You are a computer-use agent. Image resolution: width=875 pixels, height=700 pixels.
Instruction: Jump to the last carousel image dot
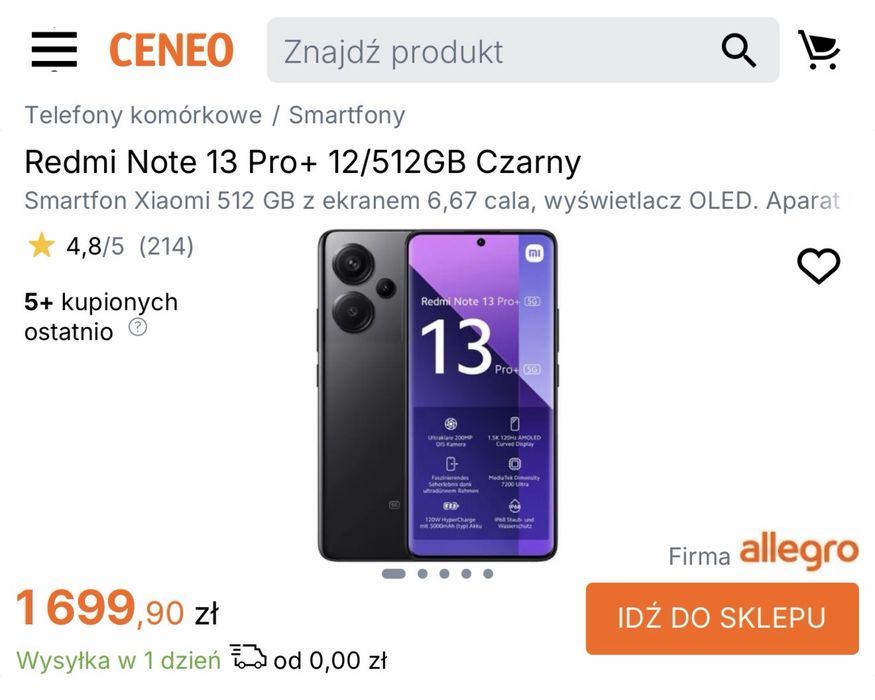coord(488,574)
